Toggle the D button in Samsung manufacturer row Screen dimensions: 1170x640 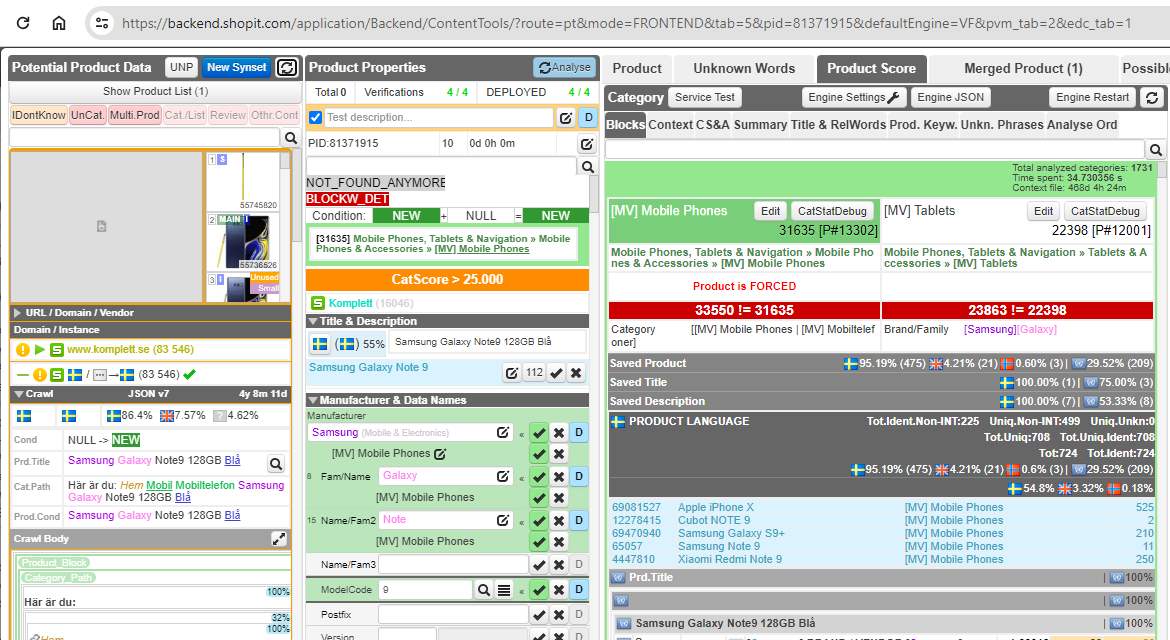click(578, 433)
